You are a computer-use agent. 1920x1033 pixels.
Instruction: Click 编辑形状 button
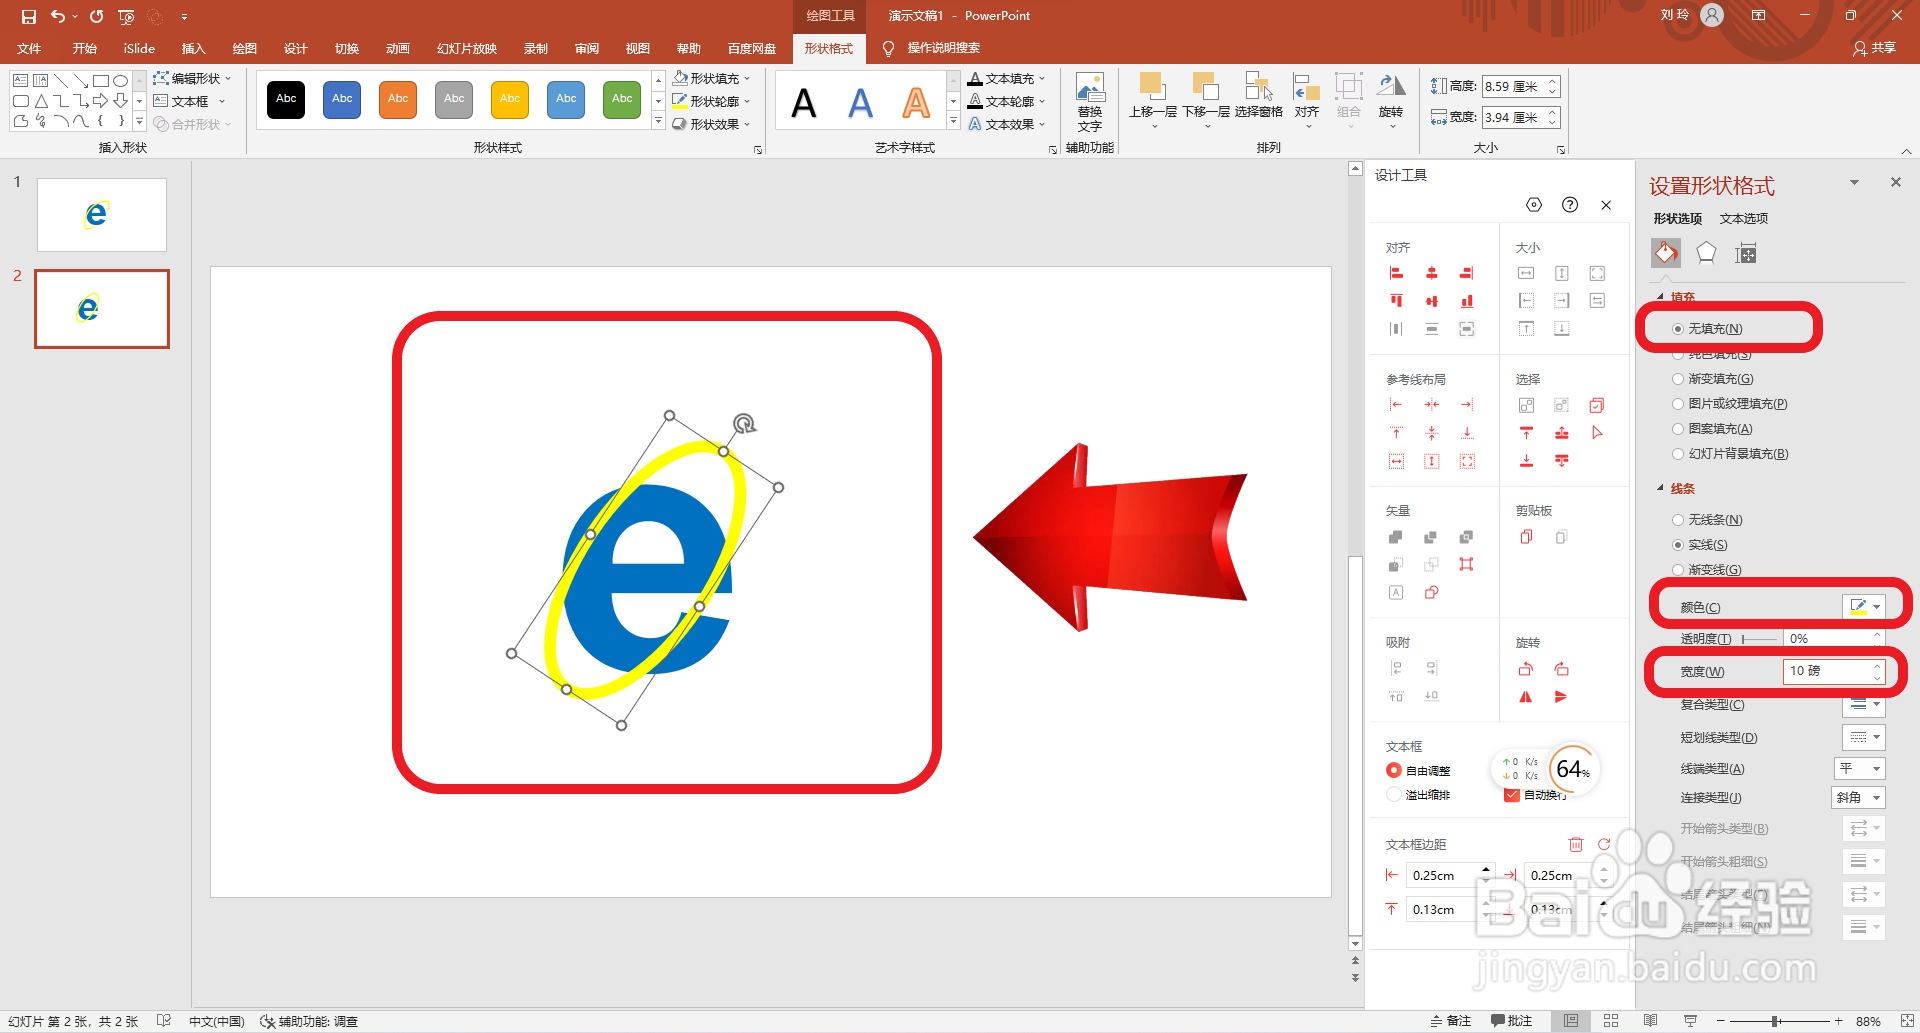(192, 78)
